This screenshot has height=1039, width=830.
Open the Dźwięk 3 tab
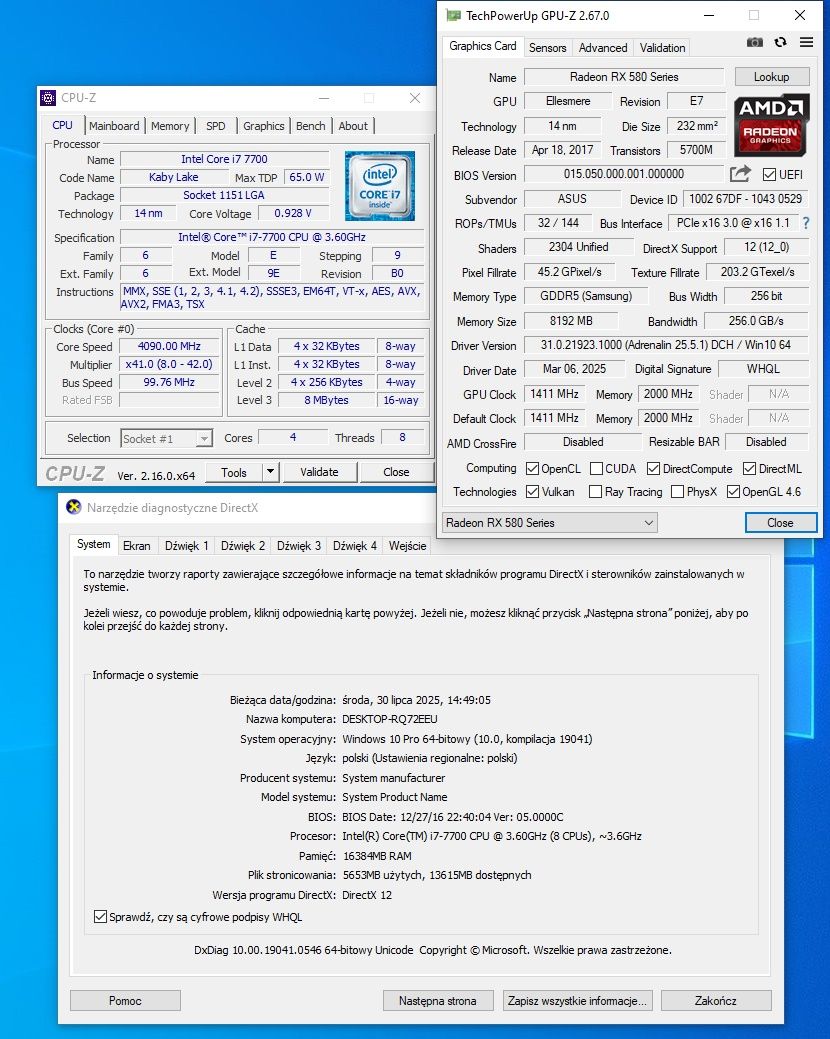pyautogui.click(x=299, y=545)
